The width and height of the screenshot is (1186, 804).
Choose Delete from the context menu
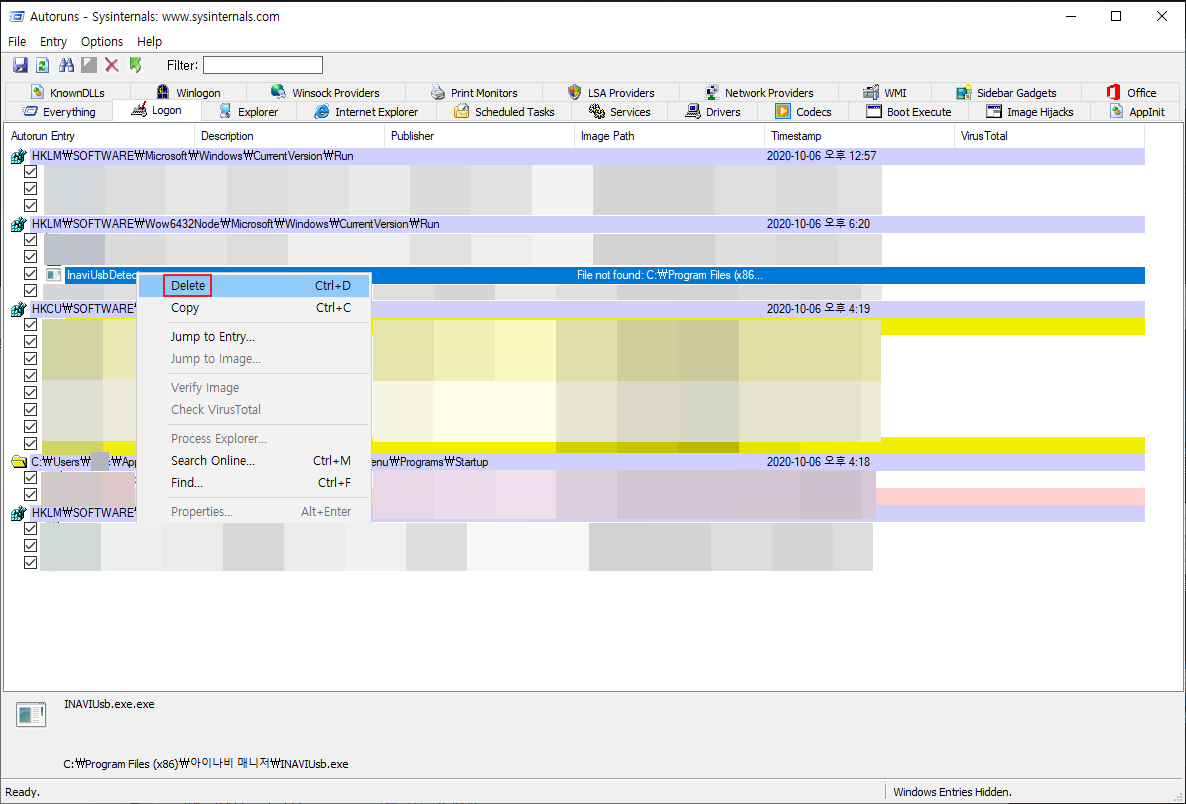click(x=254, y=286)
